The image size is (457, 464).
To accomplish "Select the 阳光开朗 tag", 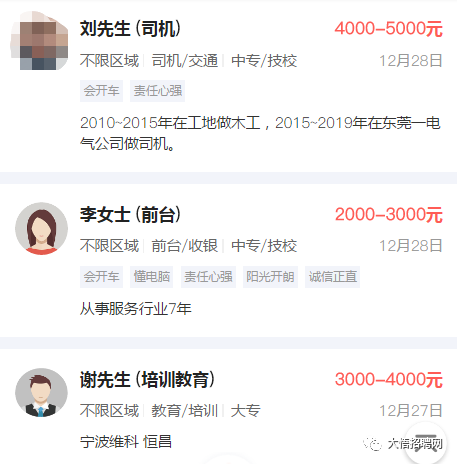I will (270, 277).
